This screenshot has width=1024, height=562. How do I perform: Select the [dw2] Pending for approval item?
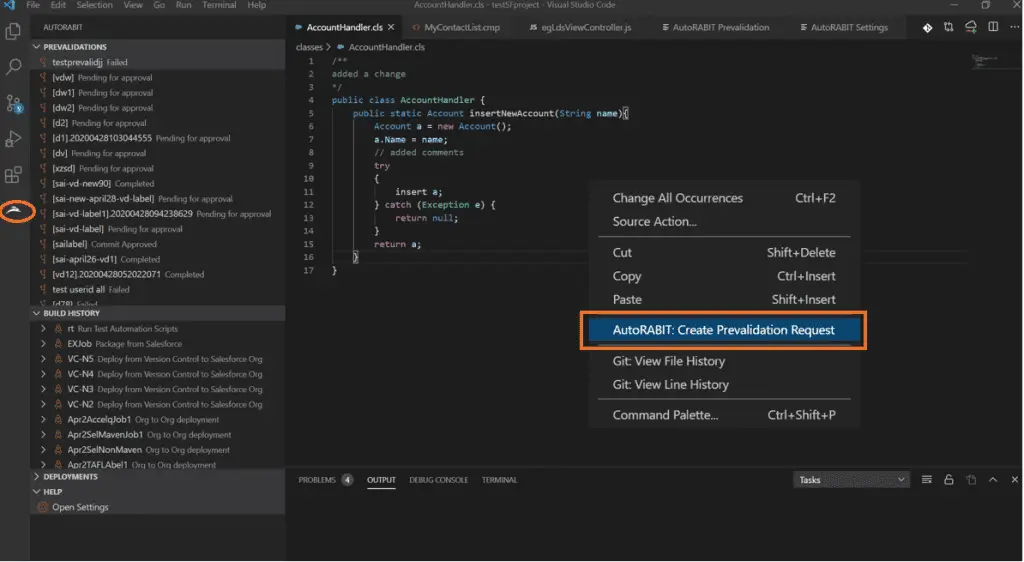pyautogui.click(x=157, y=108)
